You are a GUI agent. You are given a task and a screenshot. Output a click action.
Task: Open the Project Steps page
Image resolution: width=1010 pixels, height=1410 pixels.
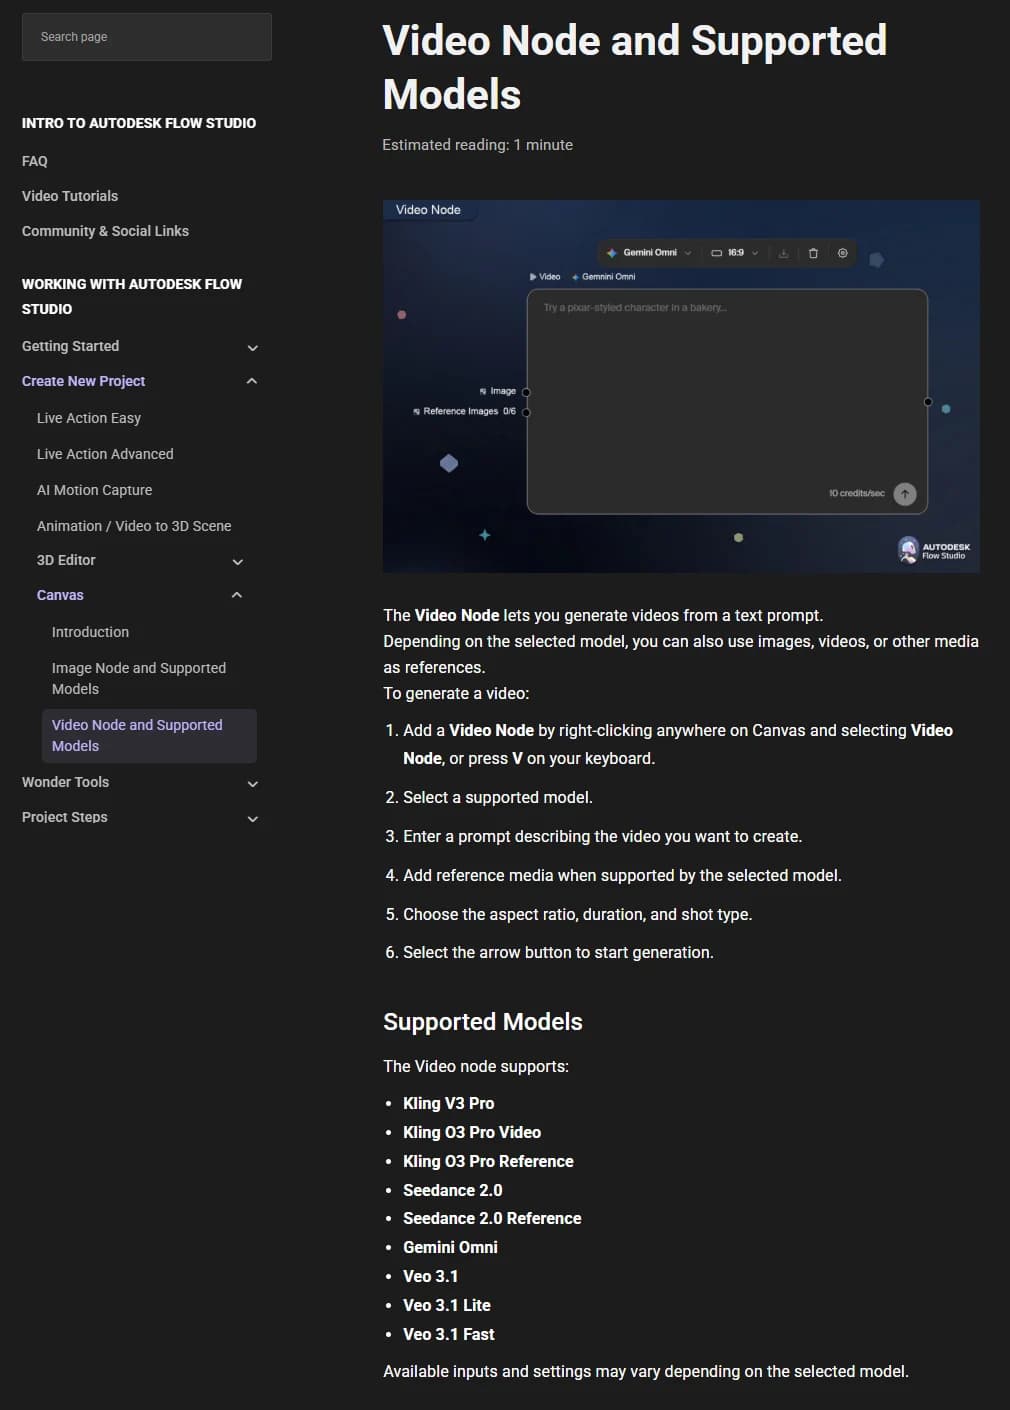tap(64, 817)
